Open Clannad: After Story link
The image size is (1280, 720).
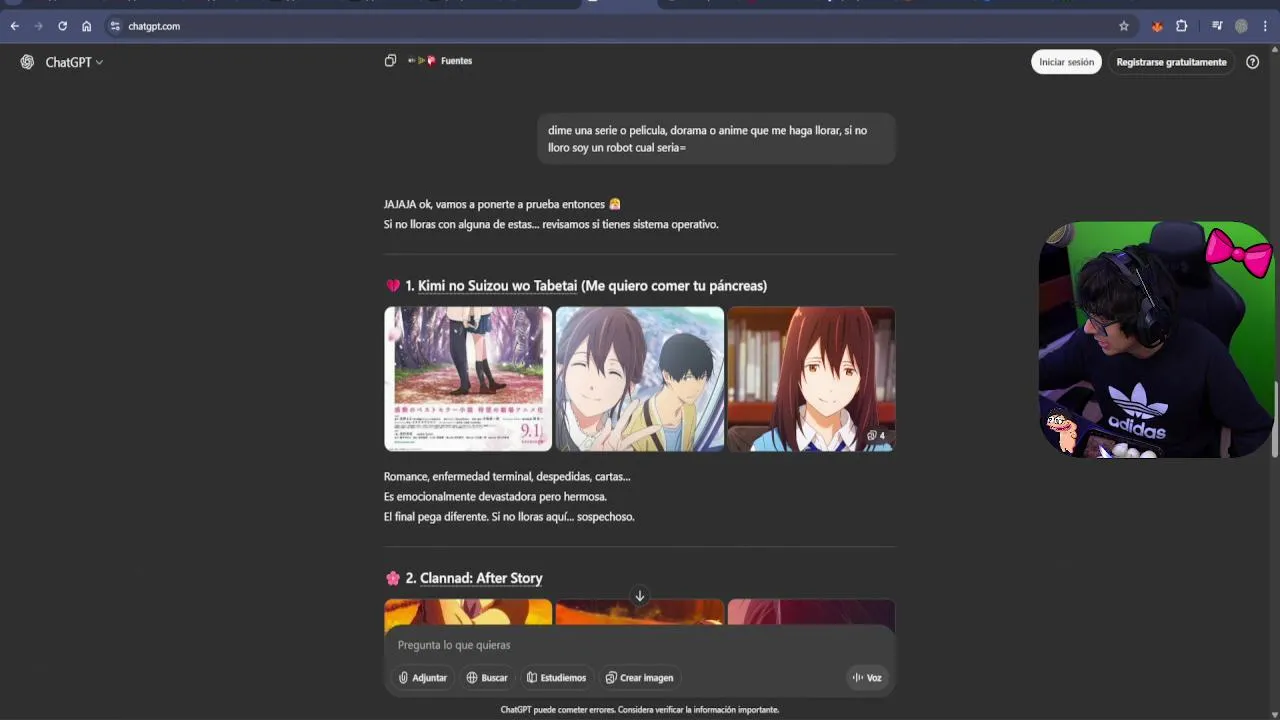[x=481, y=578]
